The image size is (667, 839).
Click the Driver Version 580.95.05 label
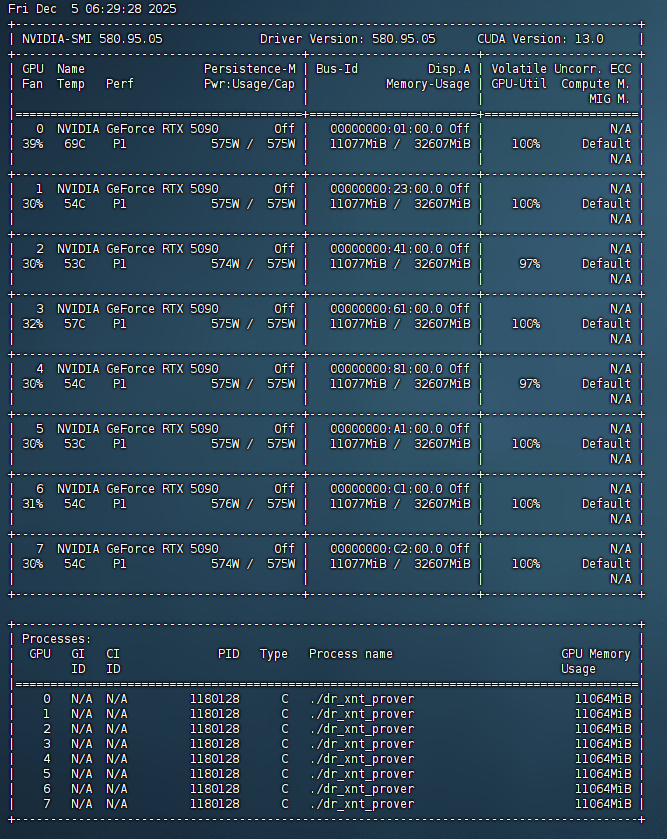pos(348,39)
